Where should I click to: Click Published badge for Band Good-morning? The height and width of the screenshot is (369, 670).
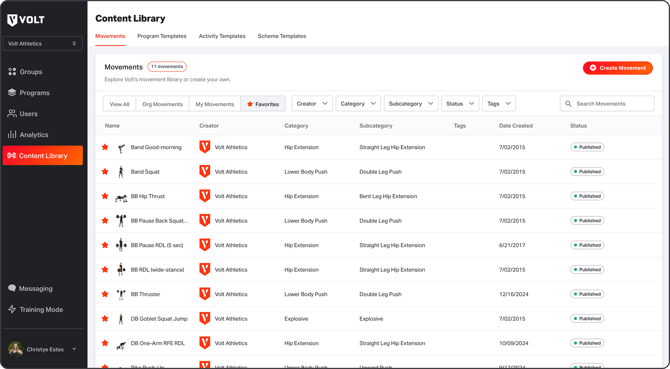pyautogui.click(x=587, y=147)
